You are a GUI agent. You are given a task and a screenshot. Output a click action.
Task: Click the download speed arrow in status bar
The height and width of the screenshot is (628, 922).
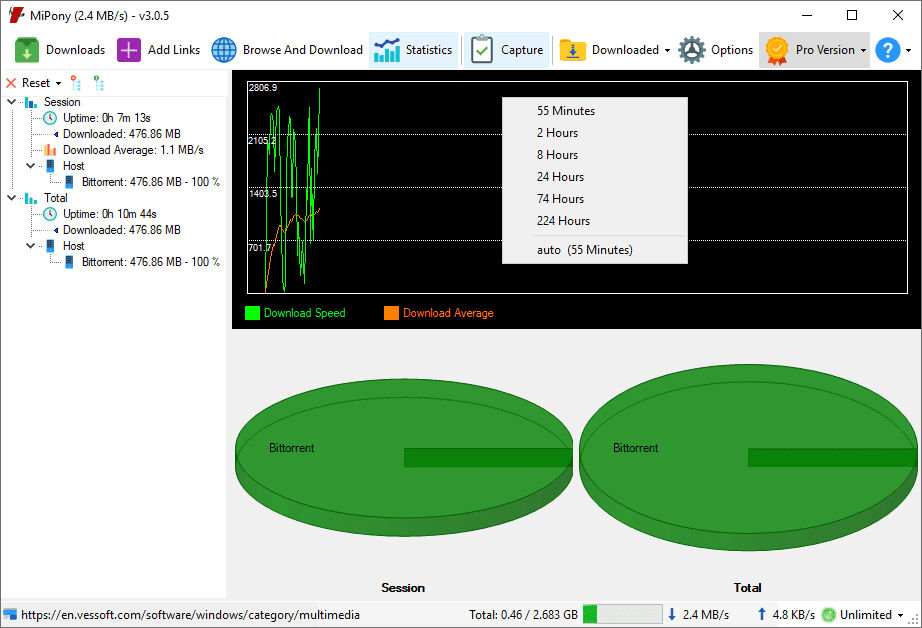click(x=672, y=614)
